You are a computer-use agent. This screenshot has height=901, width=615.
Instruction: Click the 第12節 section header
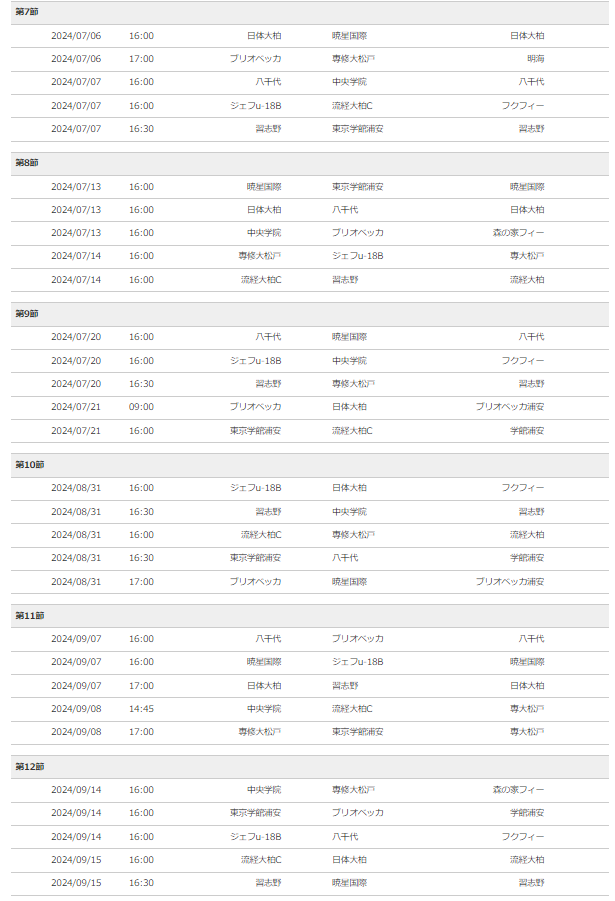click(309, 767)
